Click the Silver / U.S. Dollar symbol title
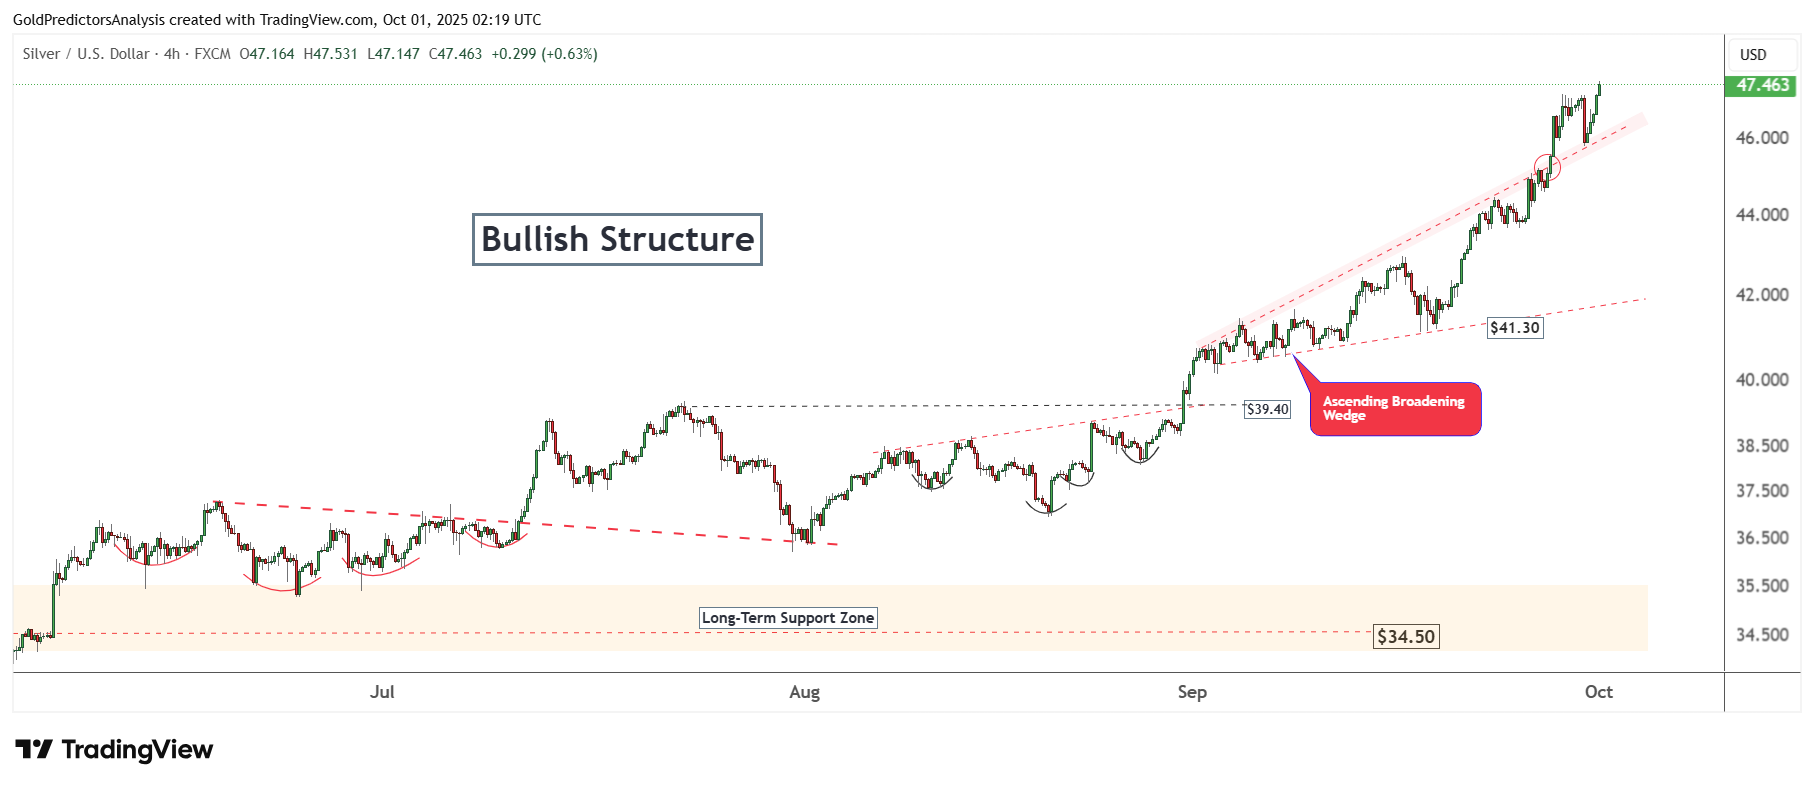 pos(86,54)
